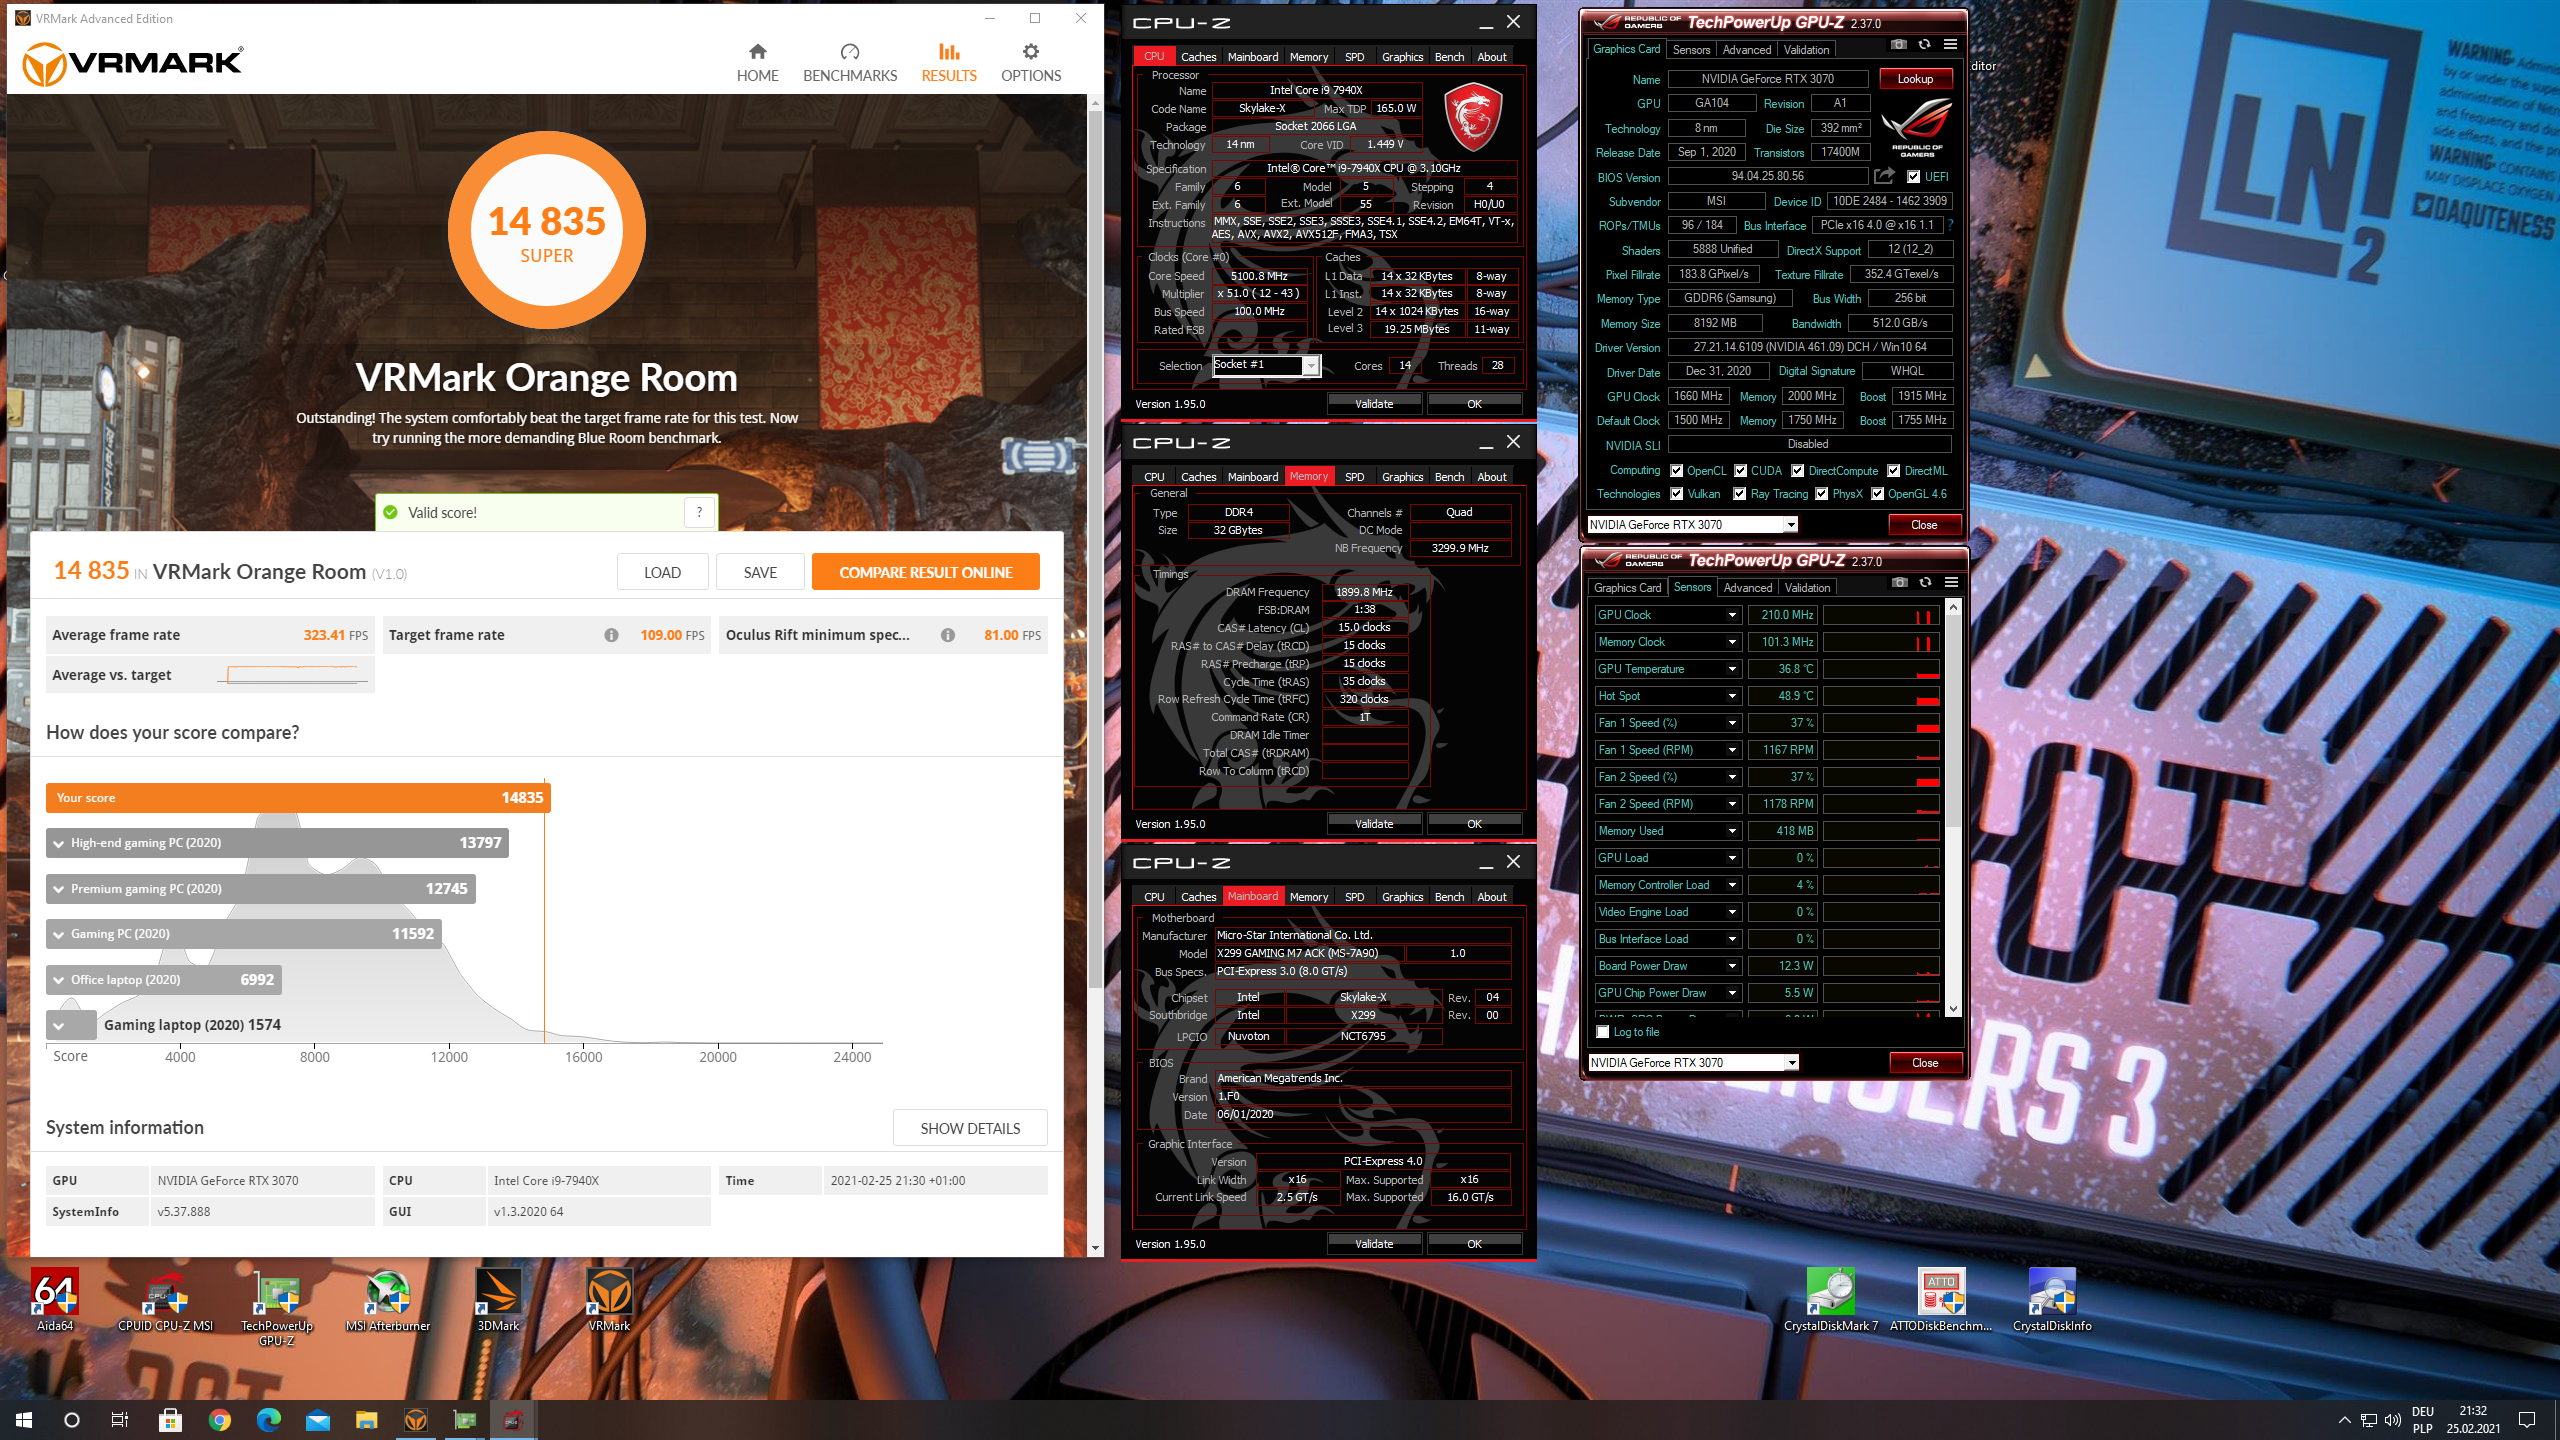Image resolution: width=2560 pixels, height=1440 pixels.
Task: Click the LOAD button in VRMark
Action: coord(662,572)
